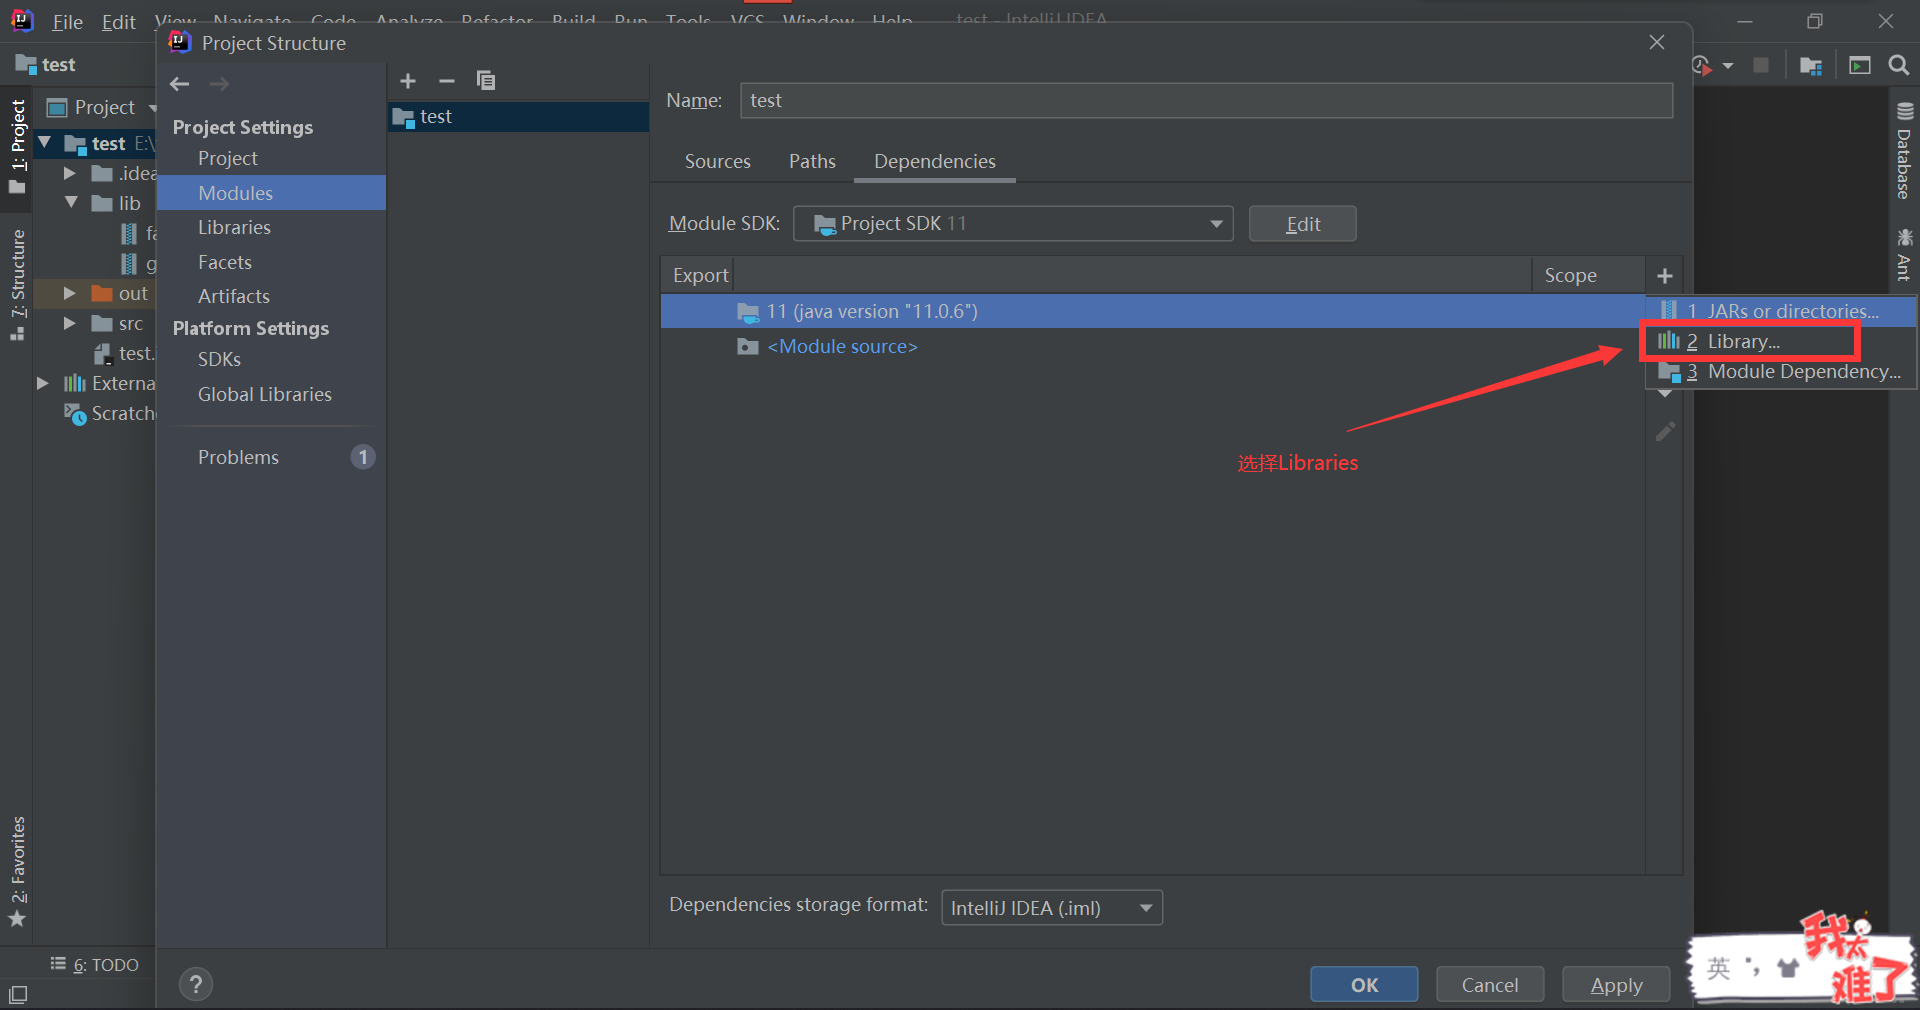Click the Search Everywhere magnifier icon
Screen dimensions: 1920x1010
(1899, 65)
